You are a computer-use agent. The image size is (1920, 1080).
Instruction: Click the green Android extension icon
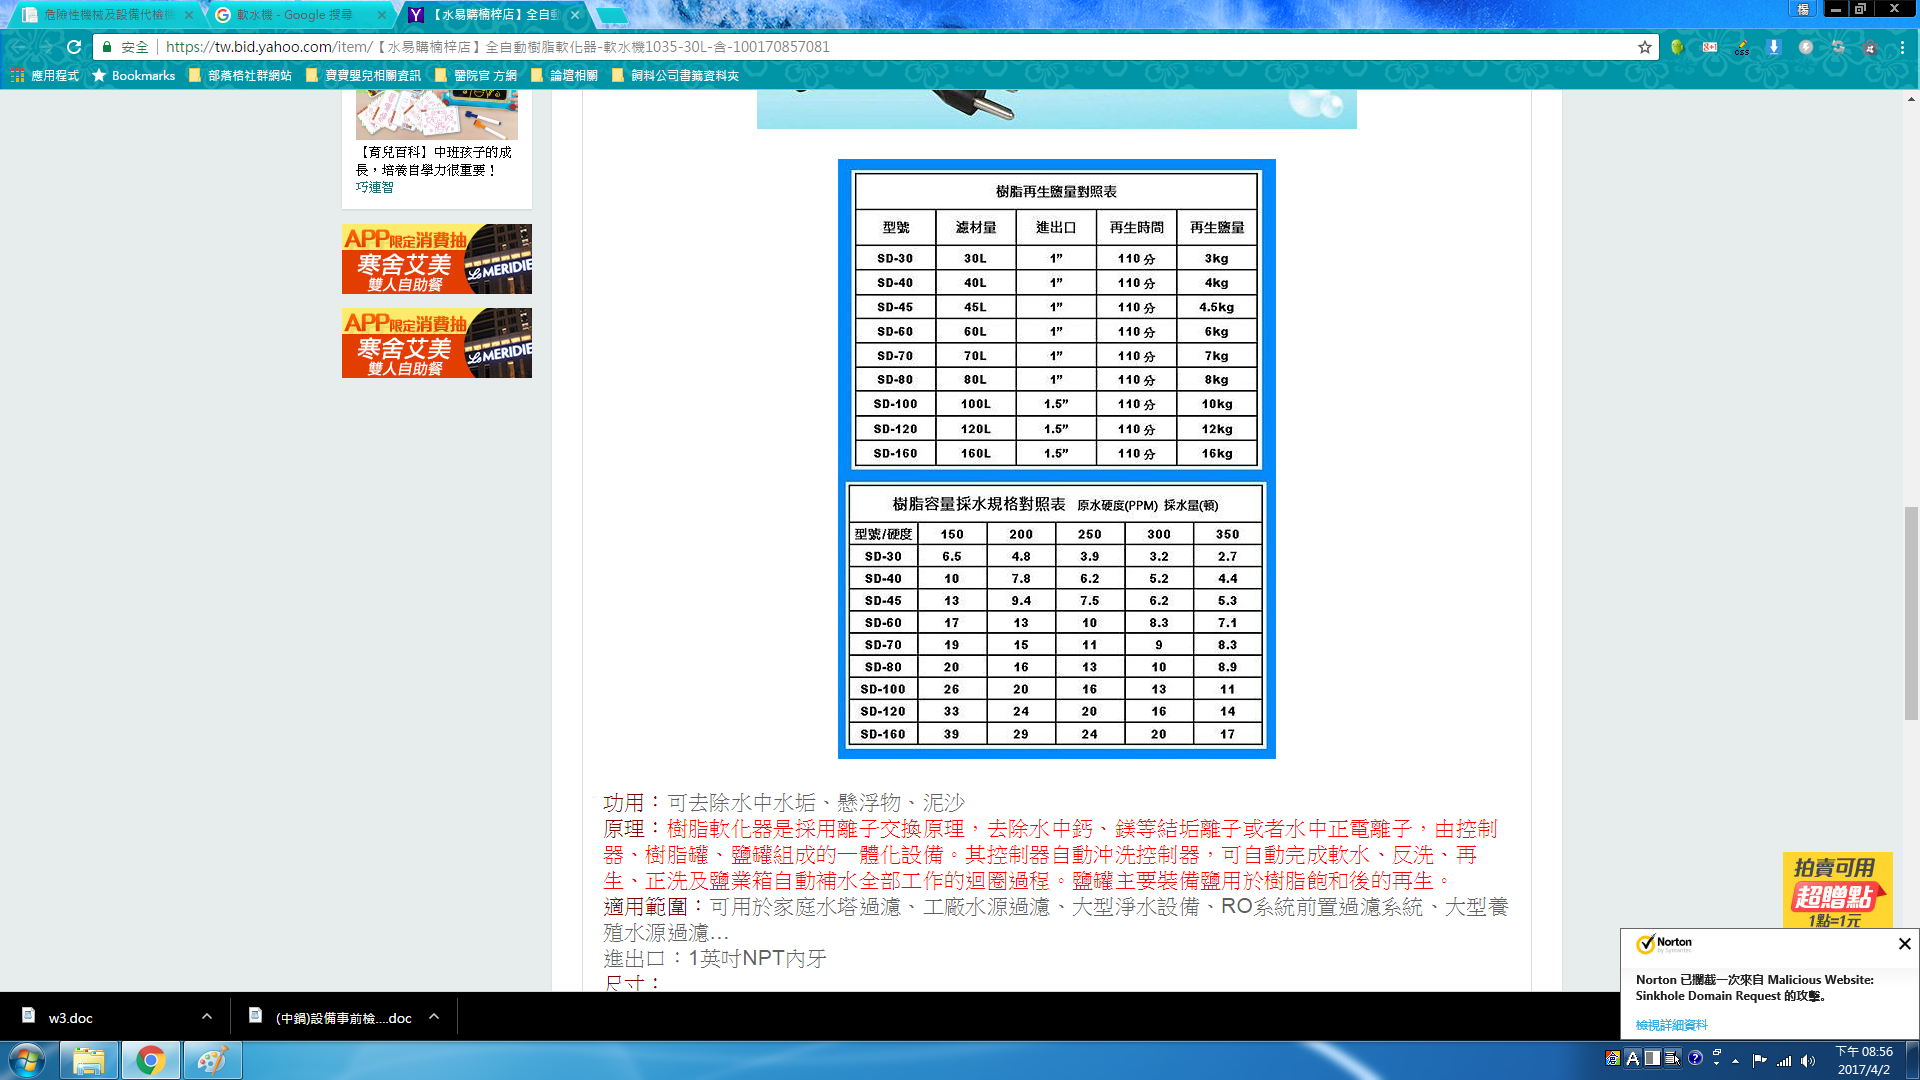(1678, 47)
